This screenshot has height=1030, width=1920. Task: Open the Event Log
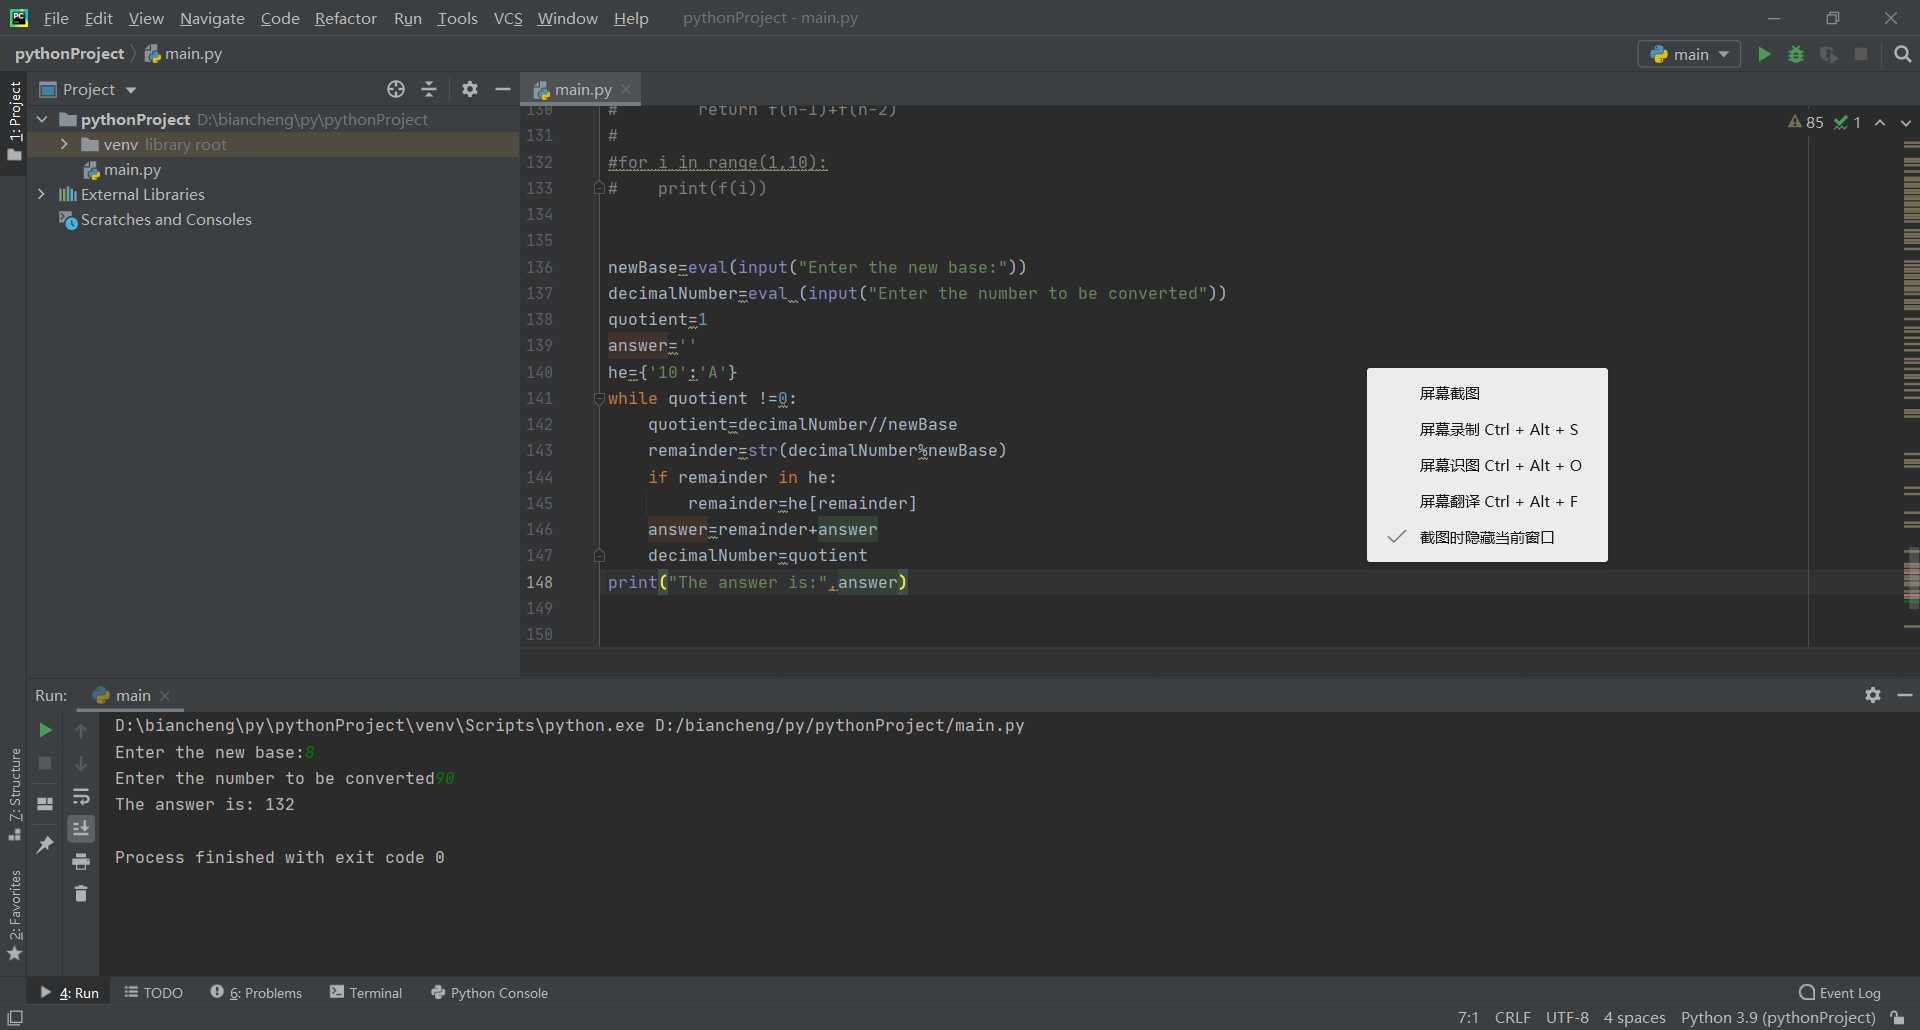click(x=1839, y=993)
